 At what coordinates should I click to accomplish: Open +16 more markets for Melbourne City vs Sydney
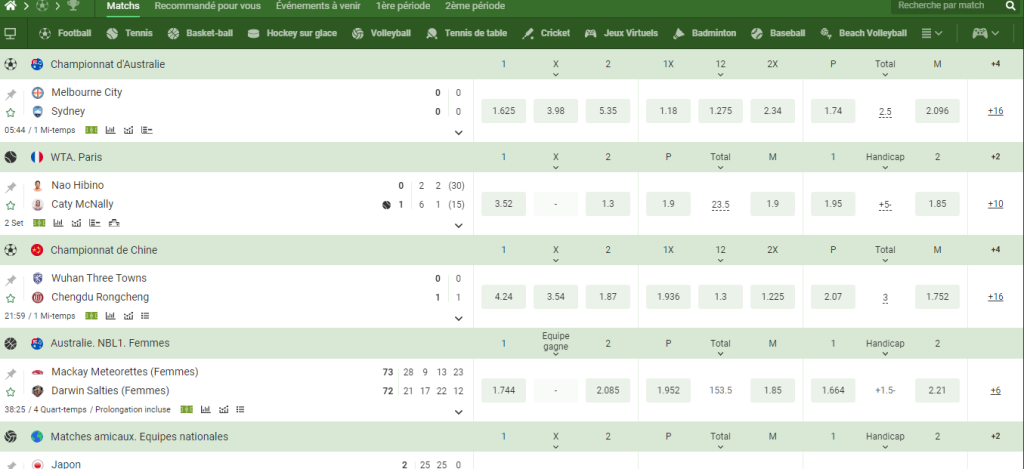pyautogui.click(x=995, y=111)
